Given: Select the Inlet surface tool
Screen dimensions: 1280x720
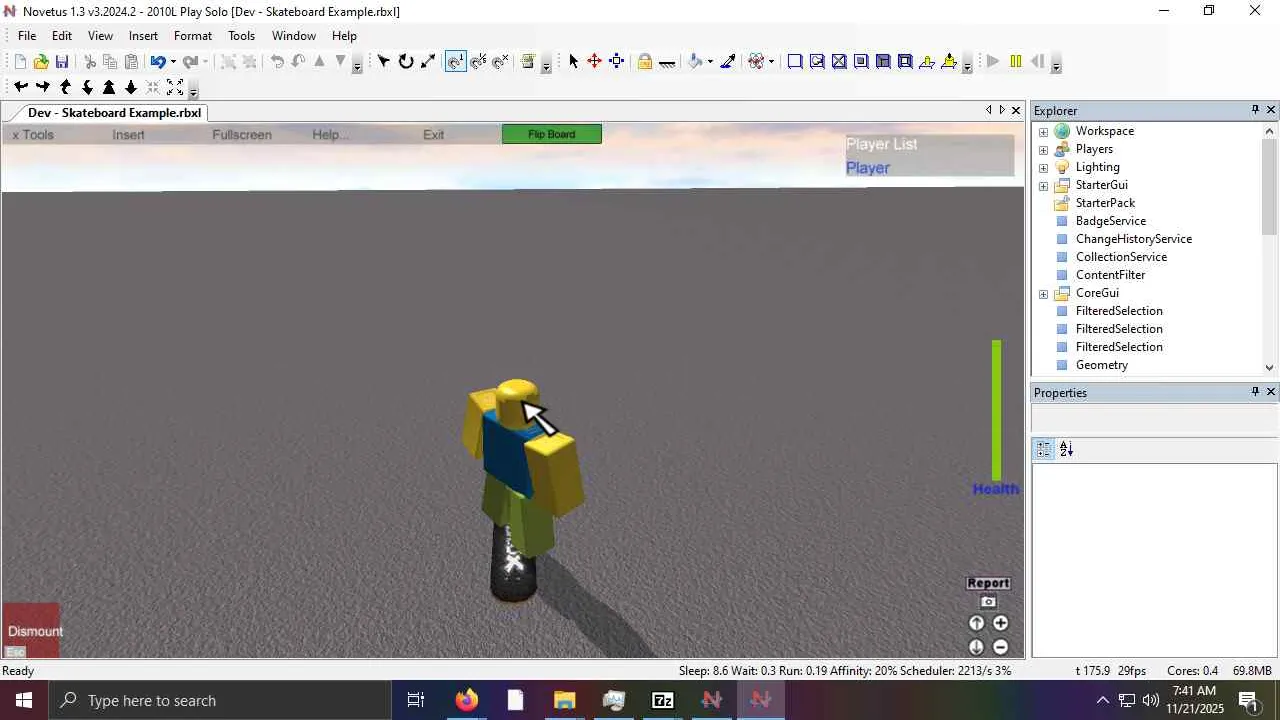Looking at the screenshot, I should (883, 62).
